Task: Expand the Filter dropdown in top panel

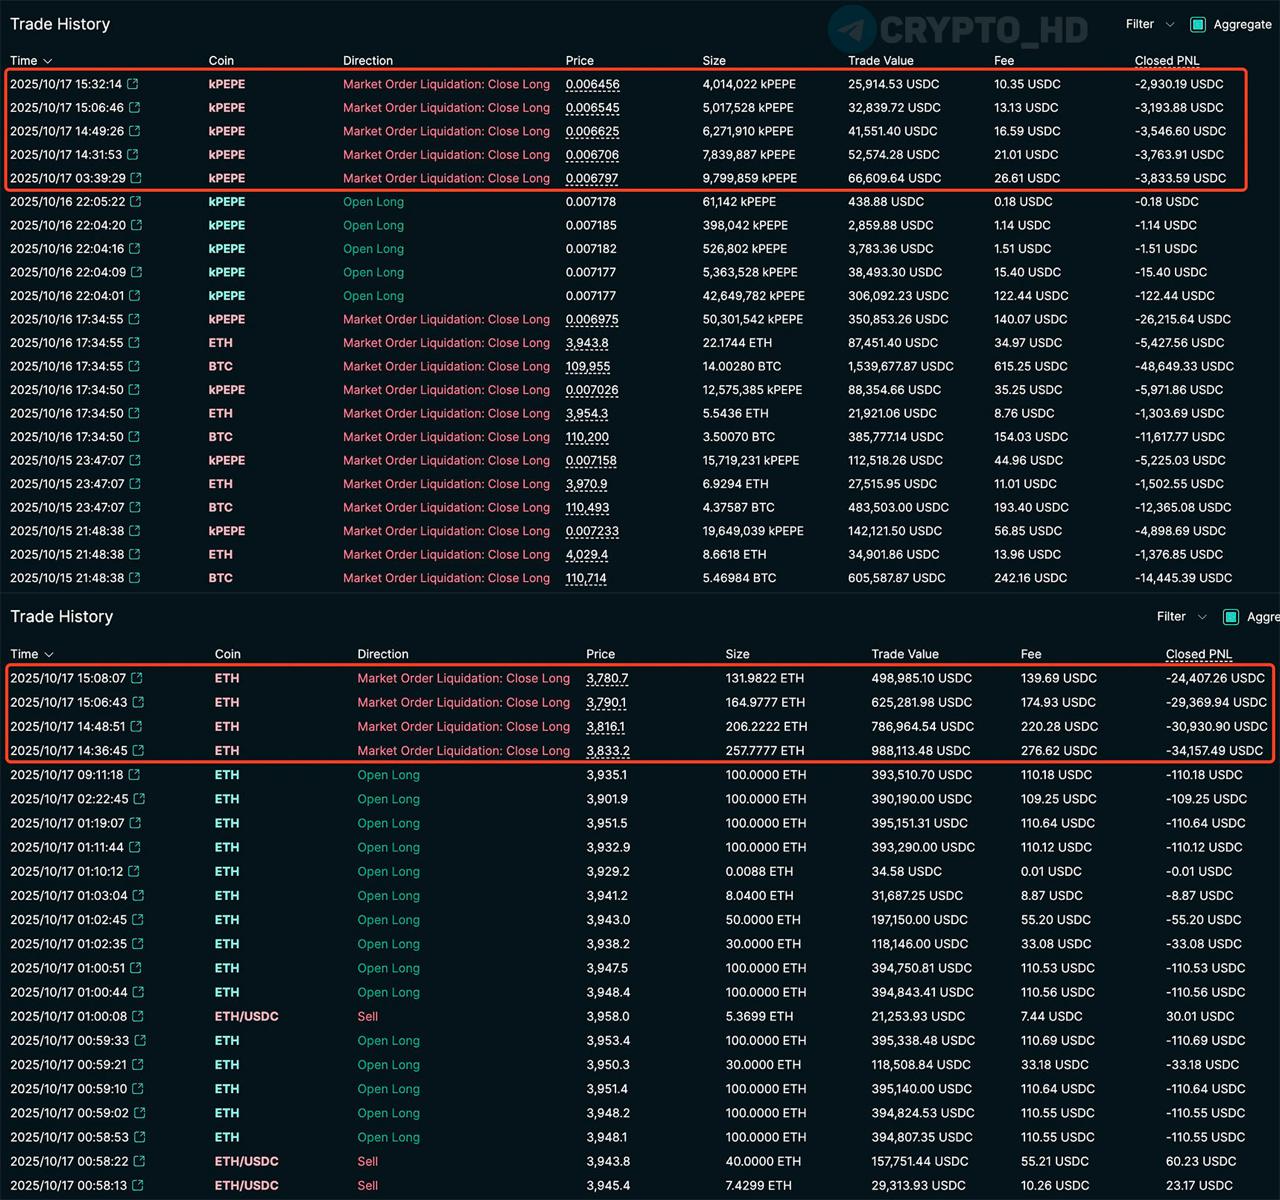Action: click(1151, 24)
